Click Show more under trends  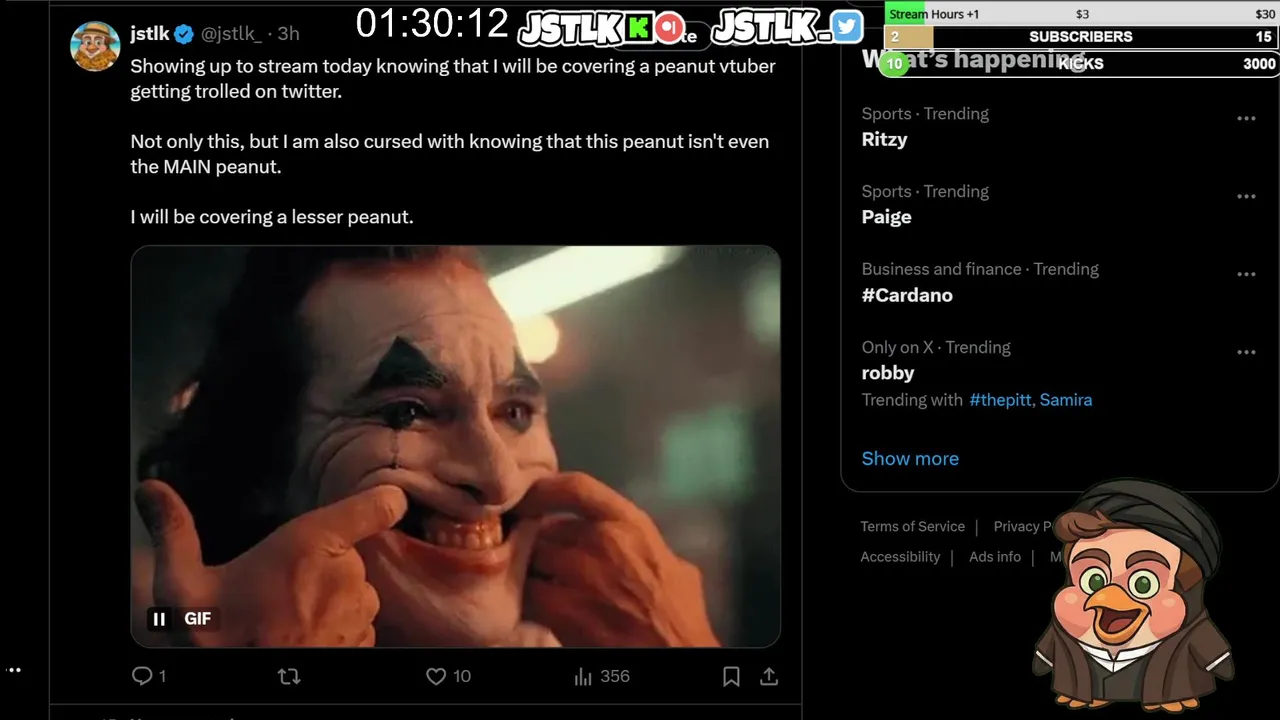(x=910, y=458)
